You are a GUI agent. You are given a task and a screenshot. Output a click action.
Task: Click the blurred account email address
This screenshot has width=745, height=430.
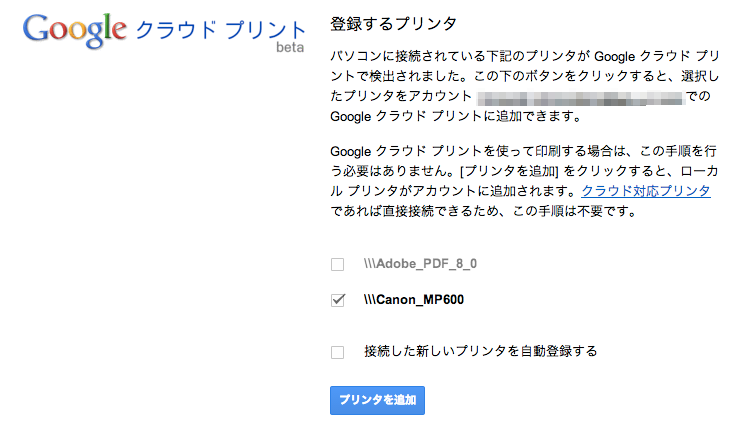(580, 96)
